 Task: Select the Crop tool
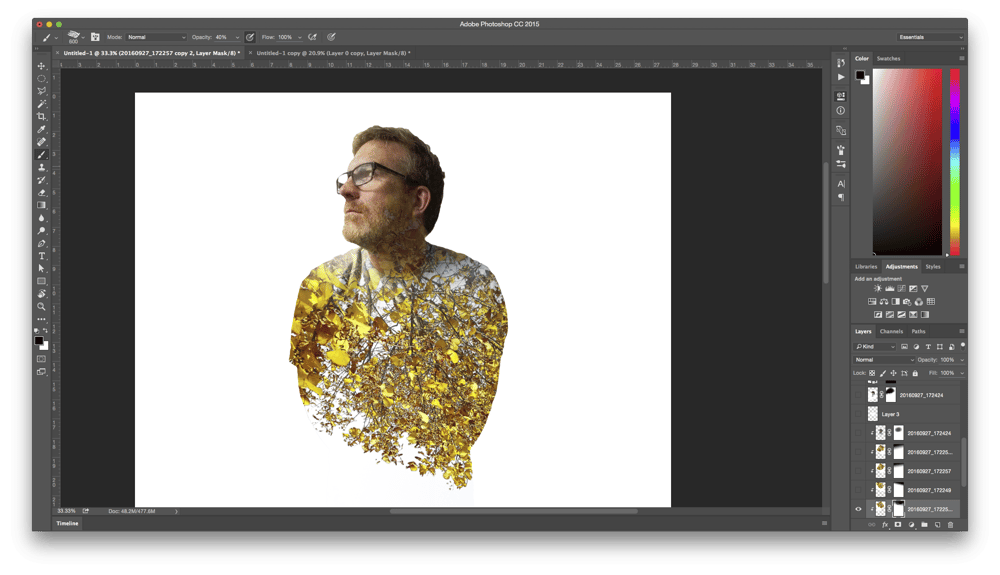(x=41, y=117)
